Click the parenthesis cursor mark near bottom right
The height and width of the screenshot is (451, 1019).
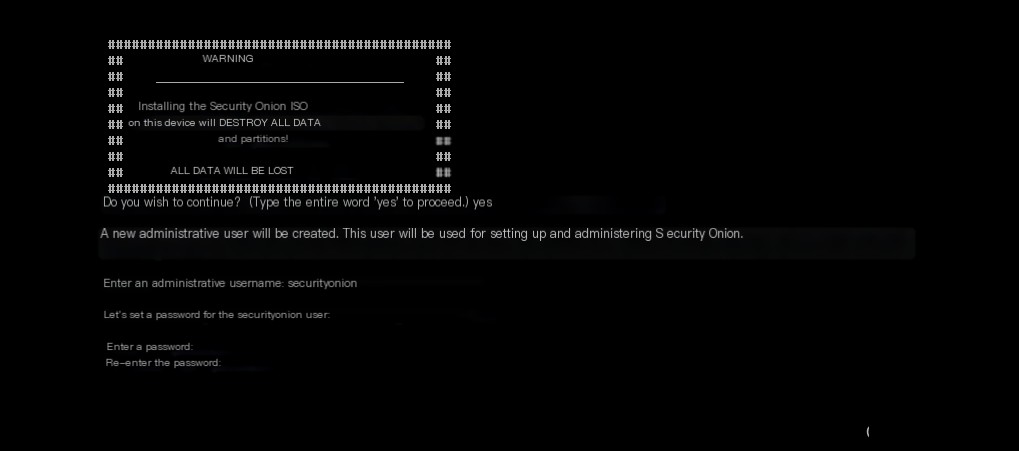pyautogui.click(x=868, y=432)
